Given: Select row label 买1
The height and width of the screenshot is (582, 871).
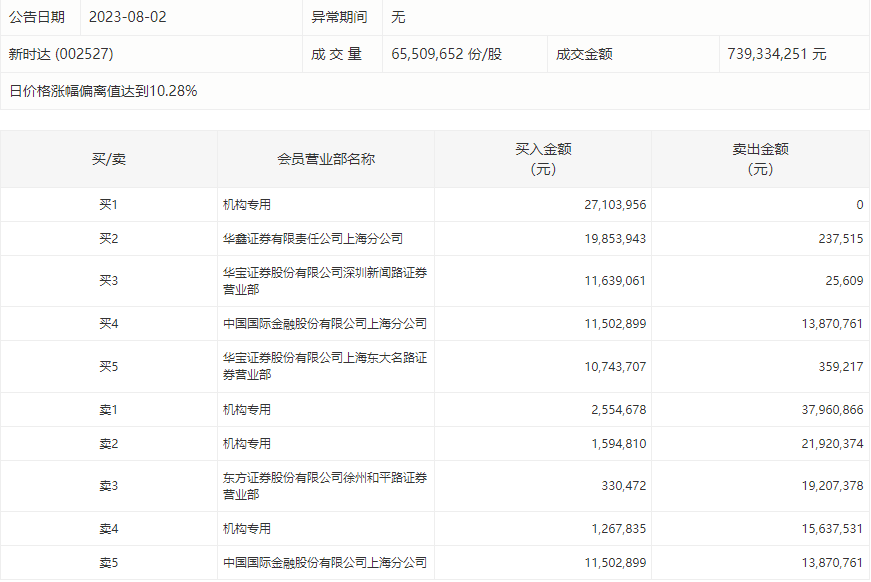Looking at the screenshot, I should (x=109, y=204).
